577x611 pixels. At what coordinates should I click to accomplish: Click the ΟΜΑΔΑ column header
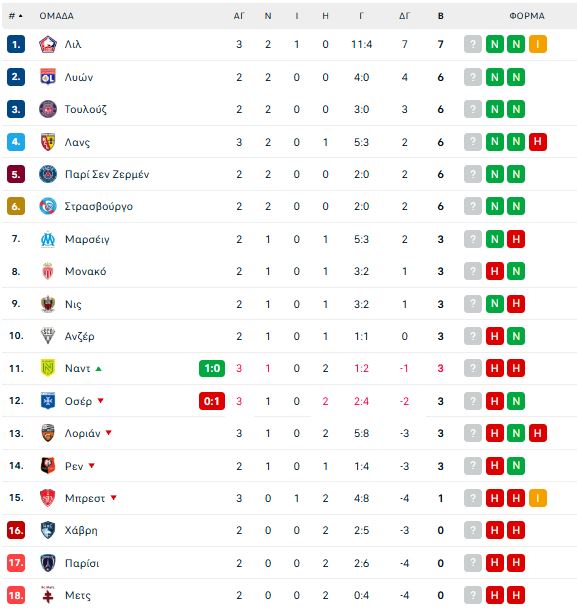click(x=56, y=16)
